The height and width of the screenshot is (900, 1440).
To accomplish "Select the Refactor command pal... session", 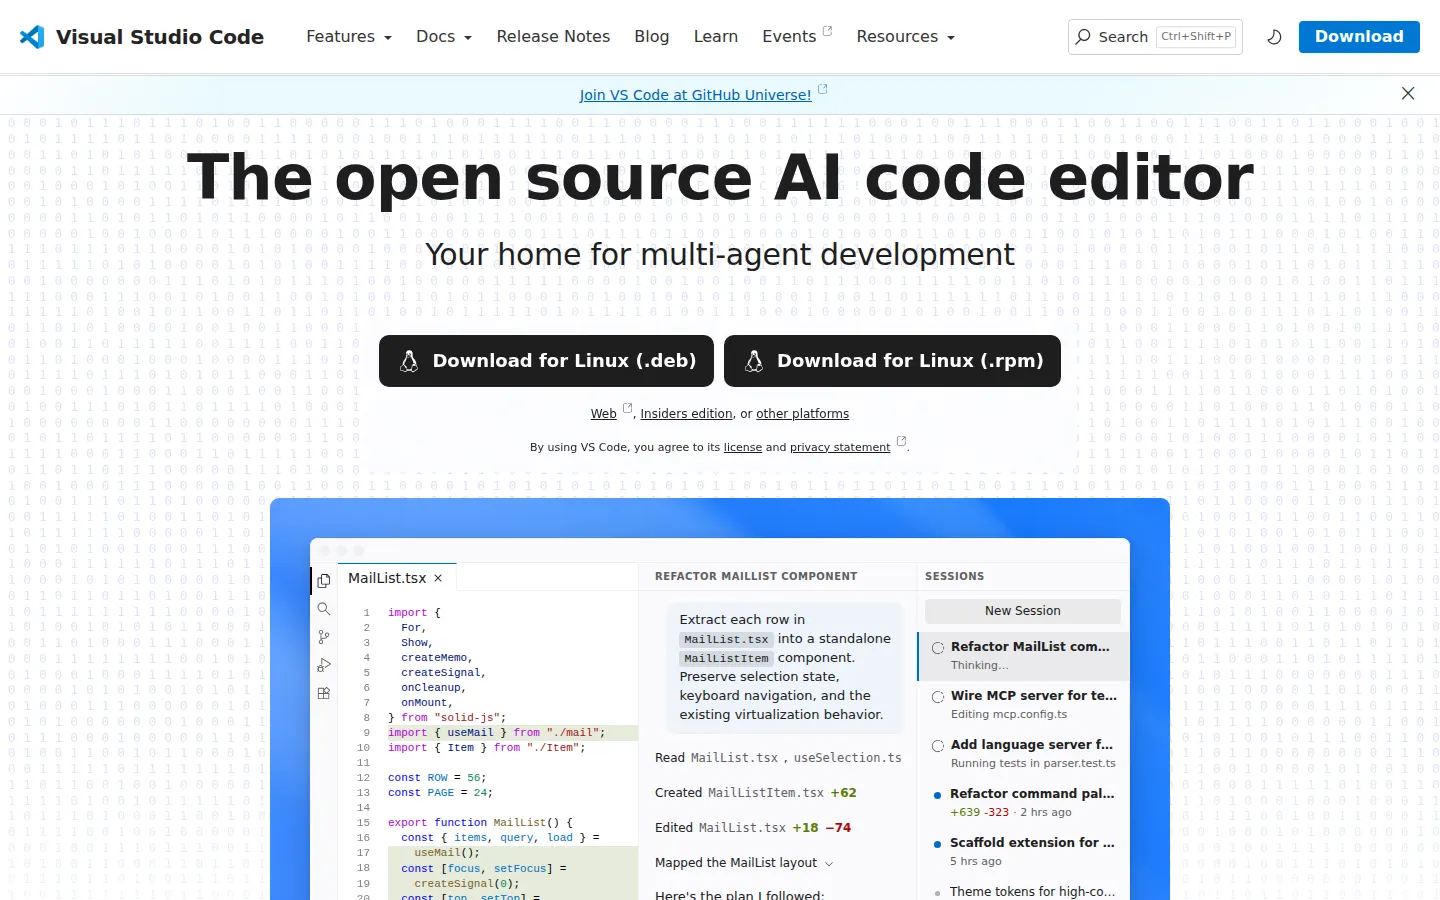I will [x=1023, y=803].
